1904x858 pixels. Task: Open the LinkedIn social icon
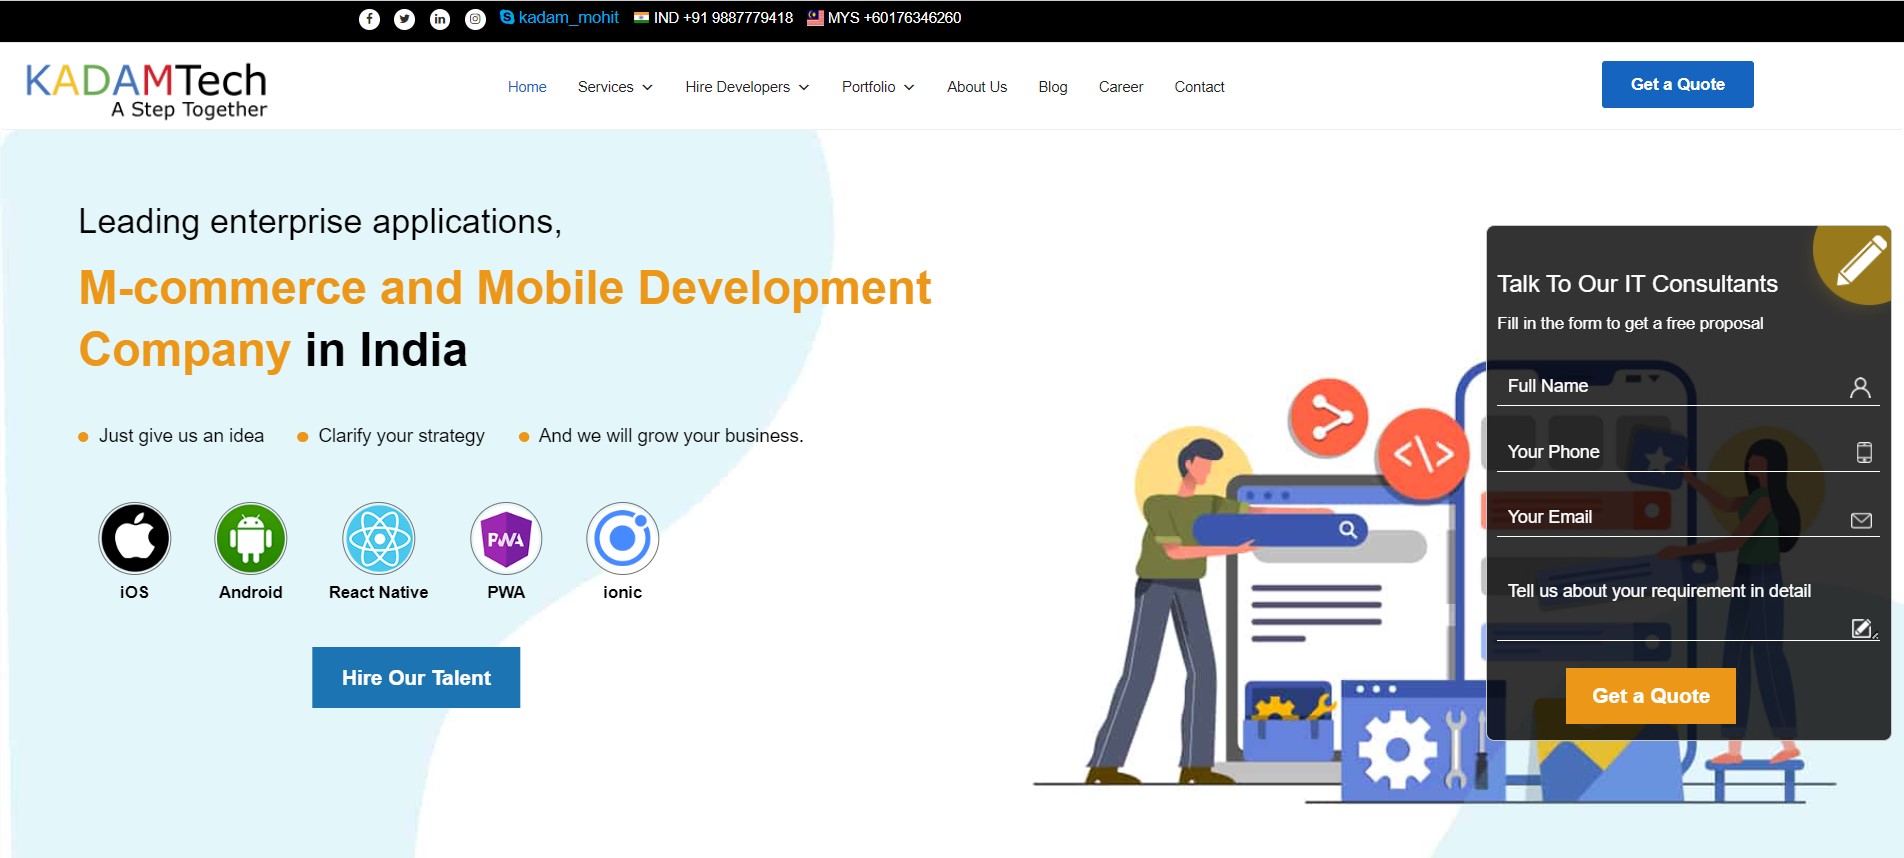click(x=440, y=19)
